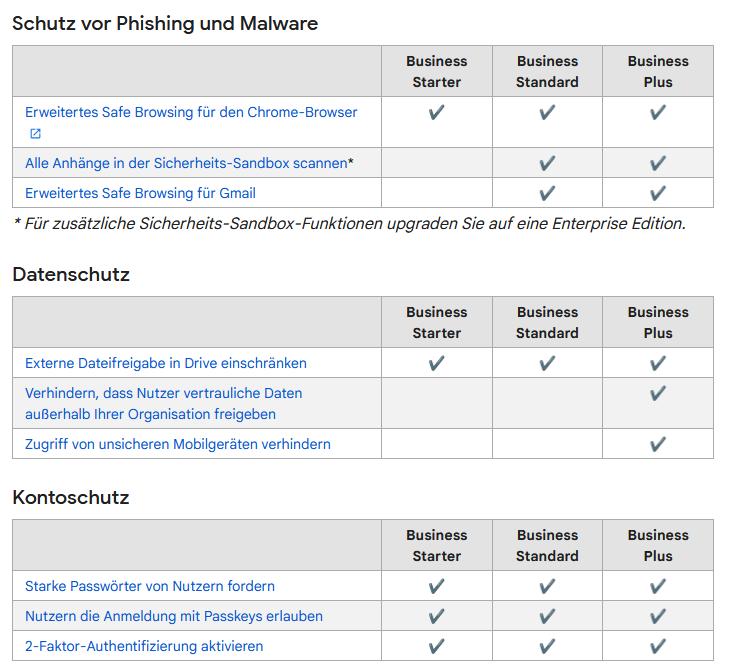This screenshot has height=672, width=738.
Task: Open Zugriff von unsicheren Mobilgeräten verhindern link
Action: (178, 445)
